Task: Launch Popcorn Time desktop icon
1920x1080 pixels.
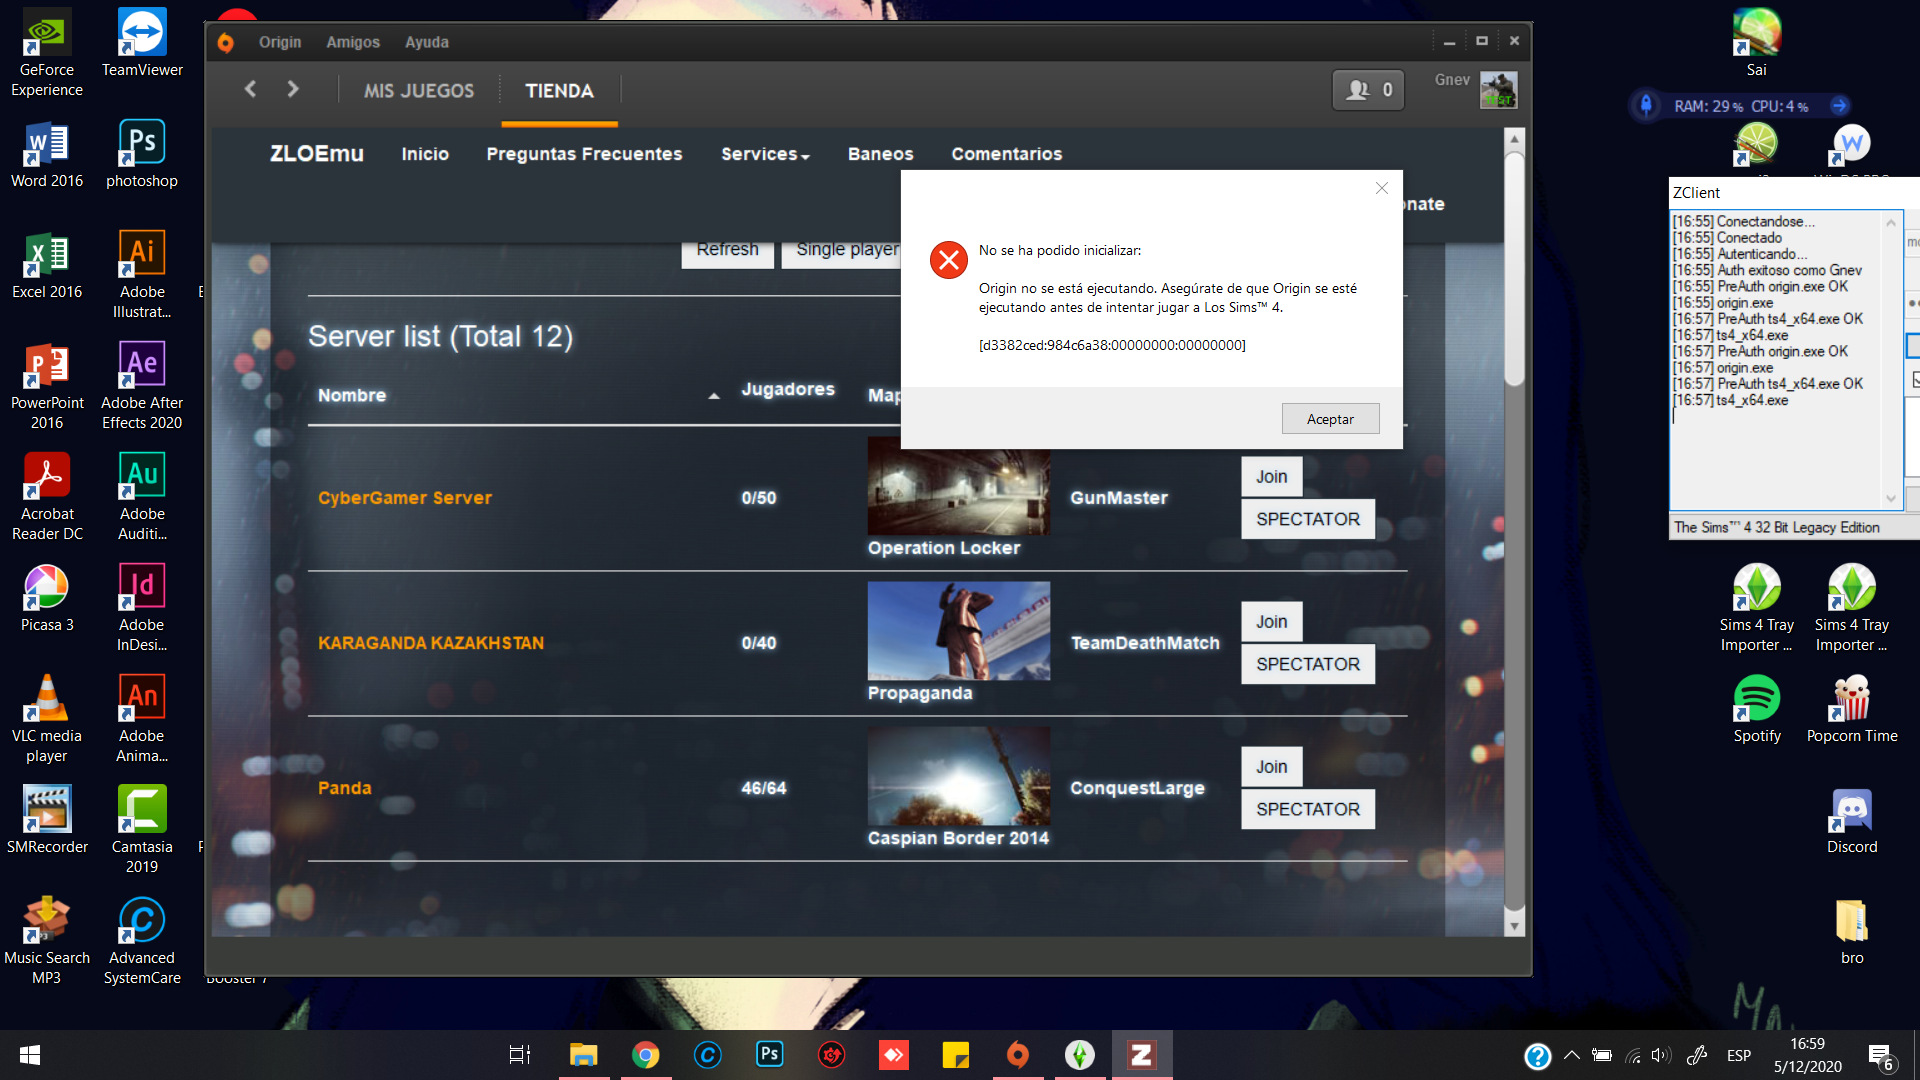Action: [x=1852, y=709]
